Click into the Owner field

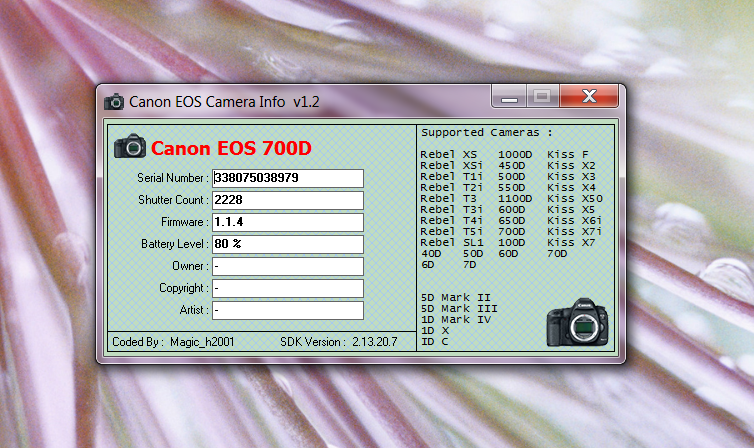pos(287,266)
